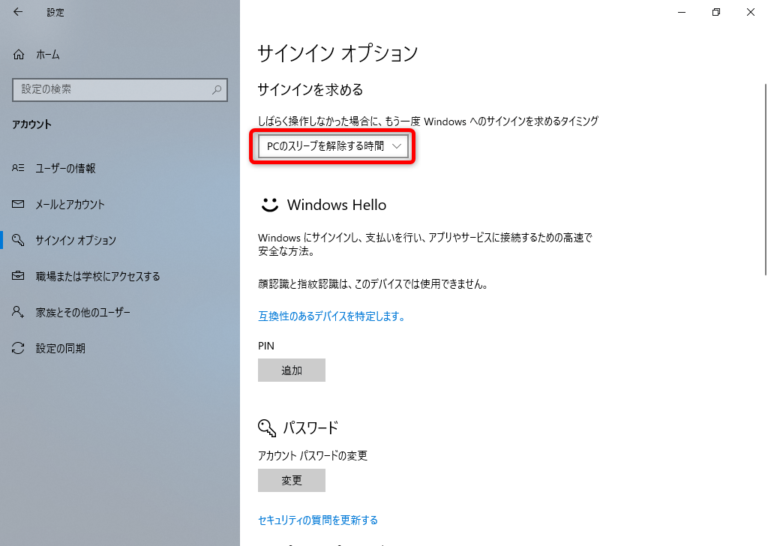Click the dropdown chevron in sign-in timing box
768x546 pixels.
click(x=397, y=147)
